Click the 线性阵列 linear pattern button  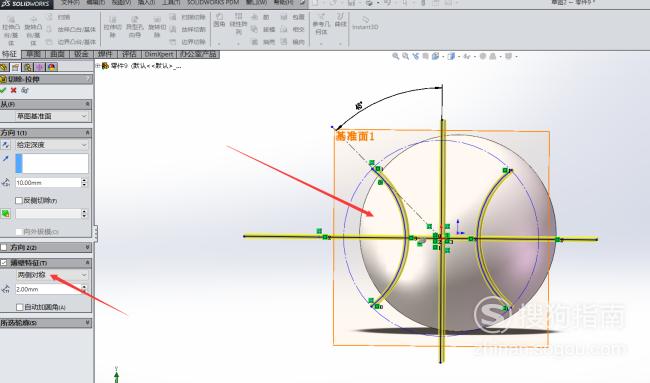[238, 24]
